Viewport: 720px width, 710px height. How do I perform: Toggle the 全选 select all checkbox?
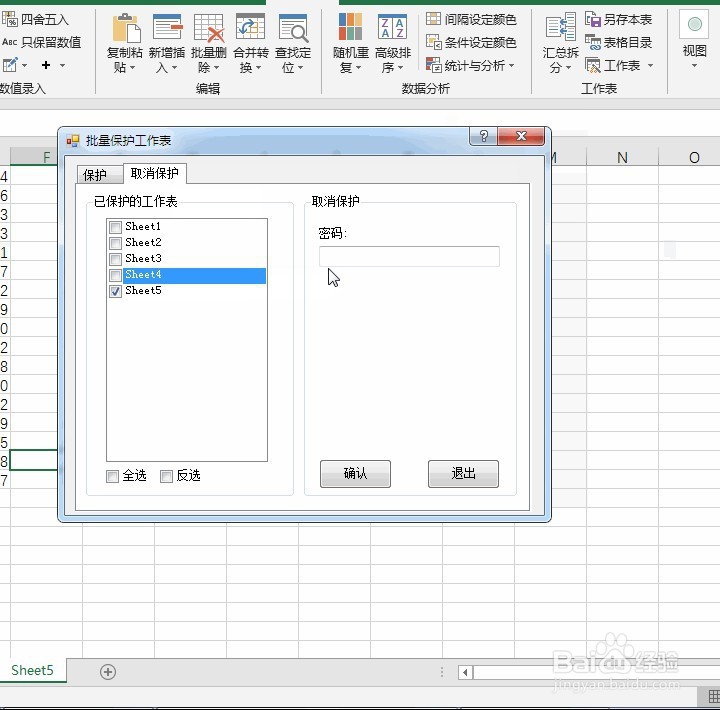click(x=112, y=476)
